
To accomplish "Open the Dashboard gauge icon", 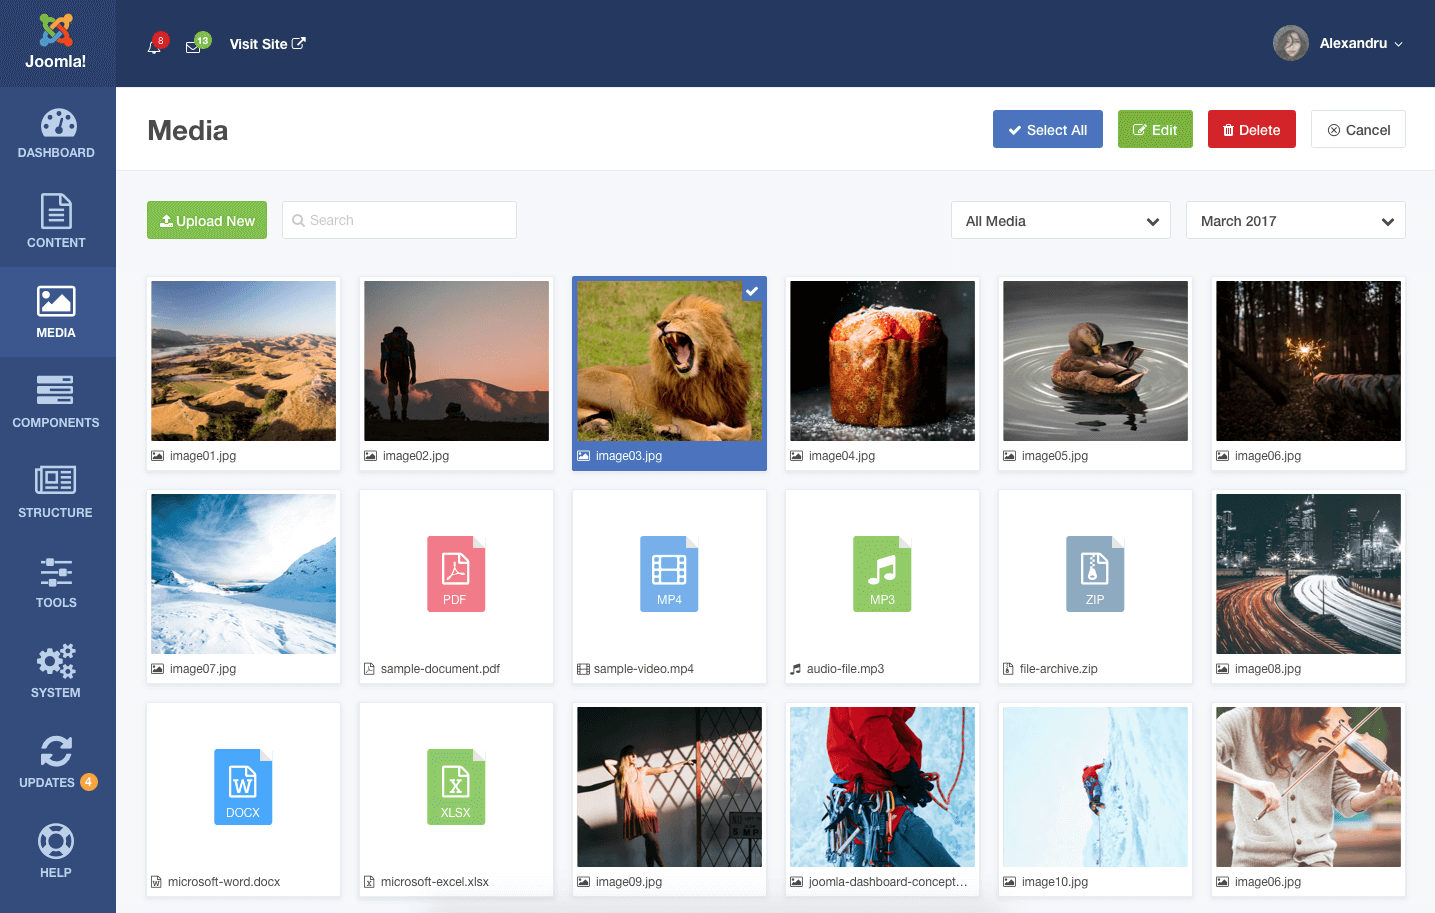I will [57, 124].
